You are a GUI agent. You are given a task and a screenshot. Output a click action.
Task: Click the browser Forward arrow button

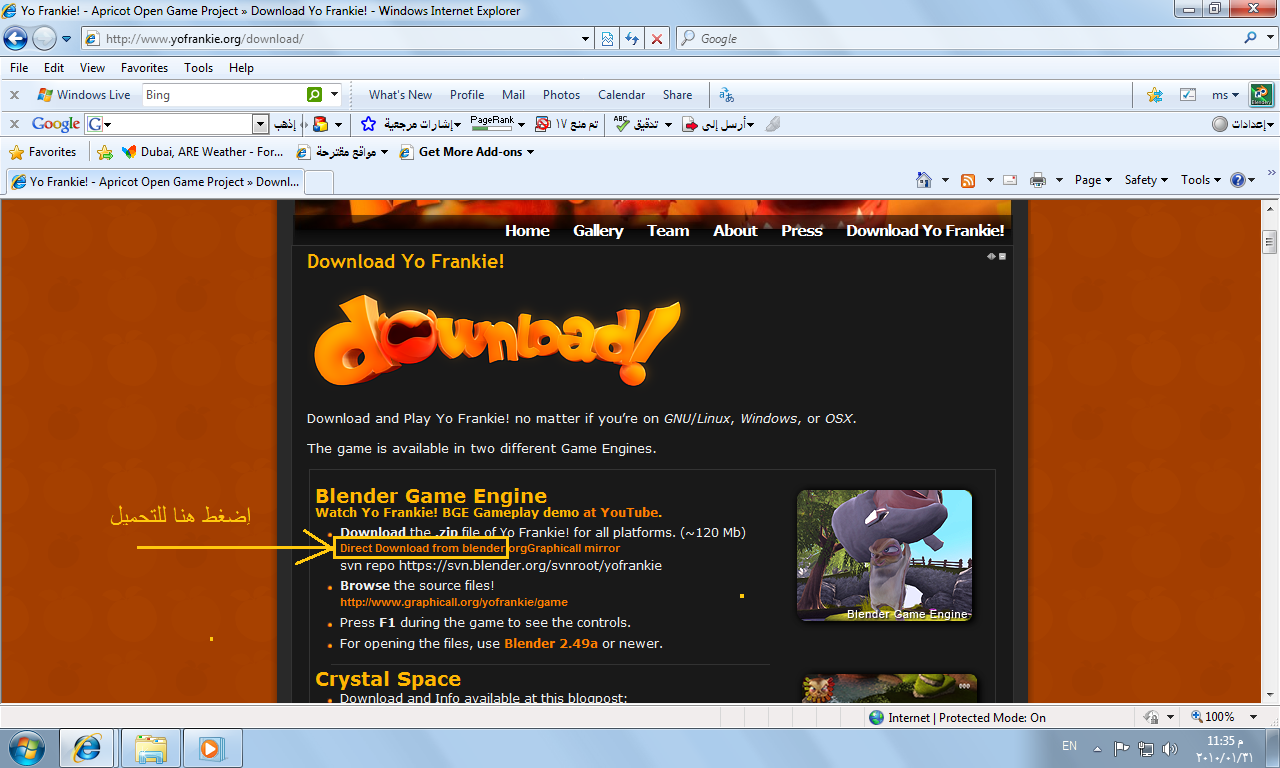45,38
